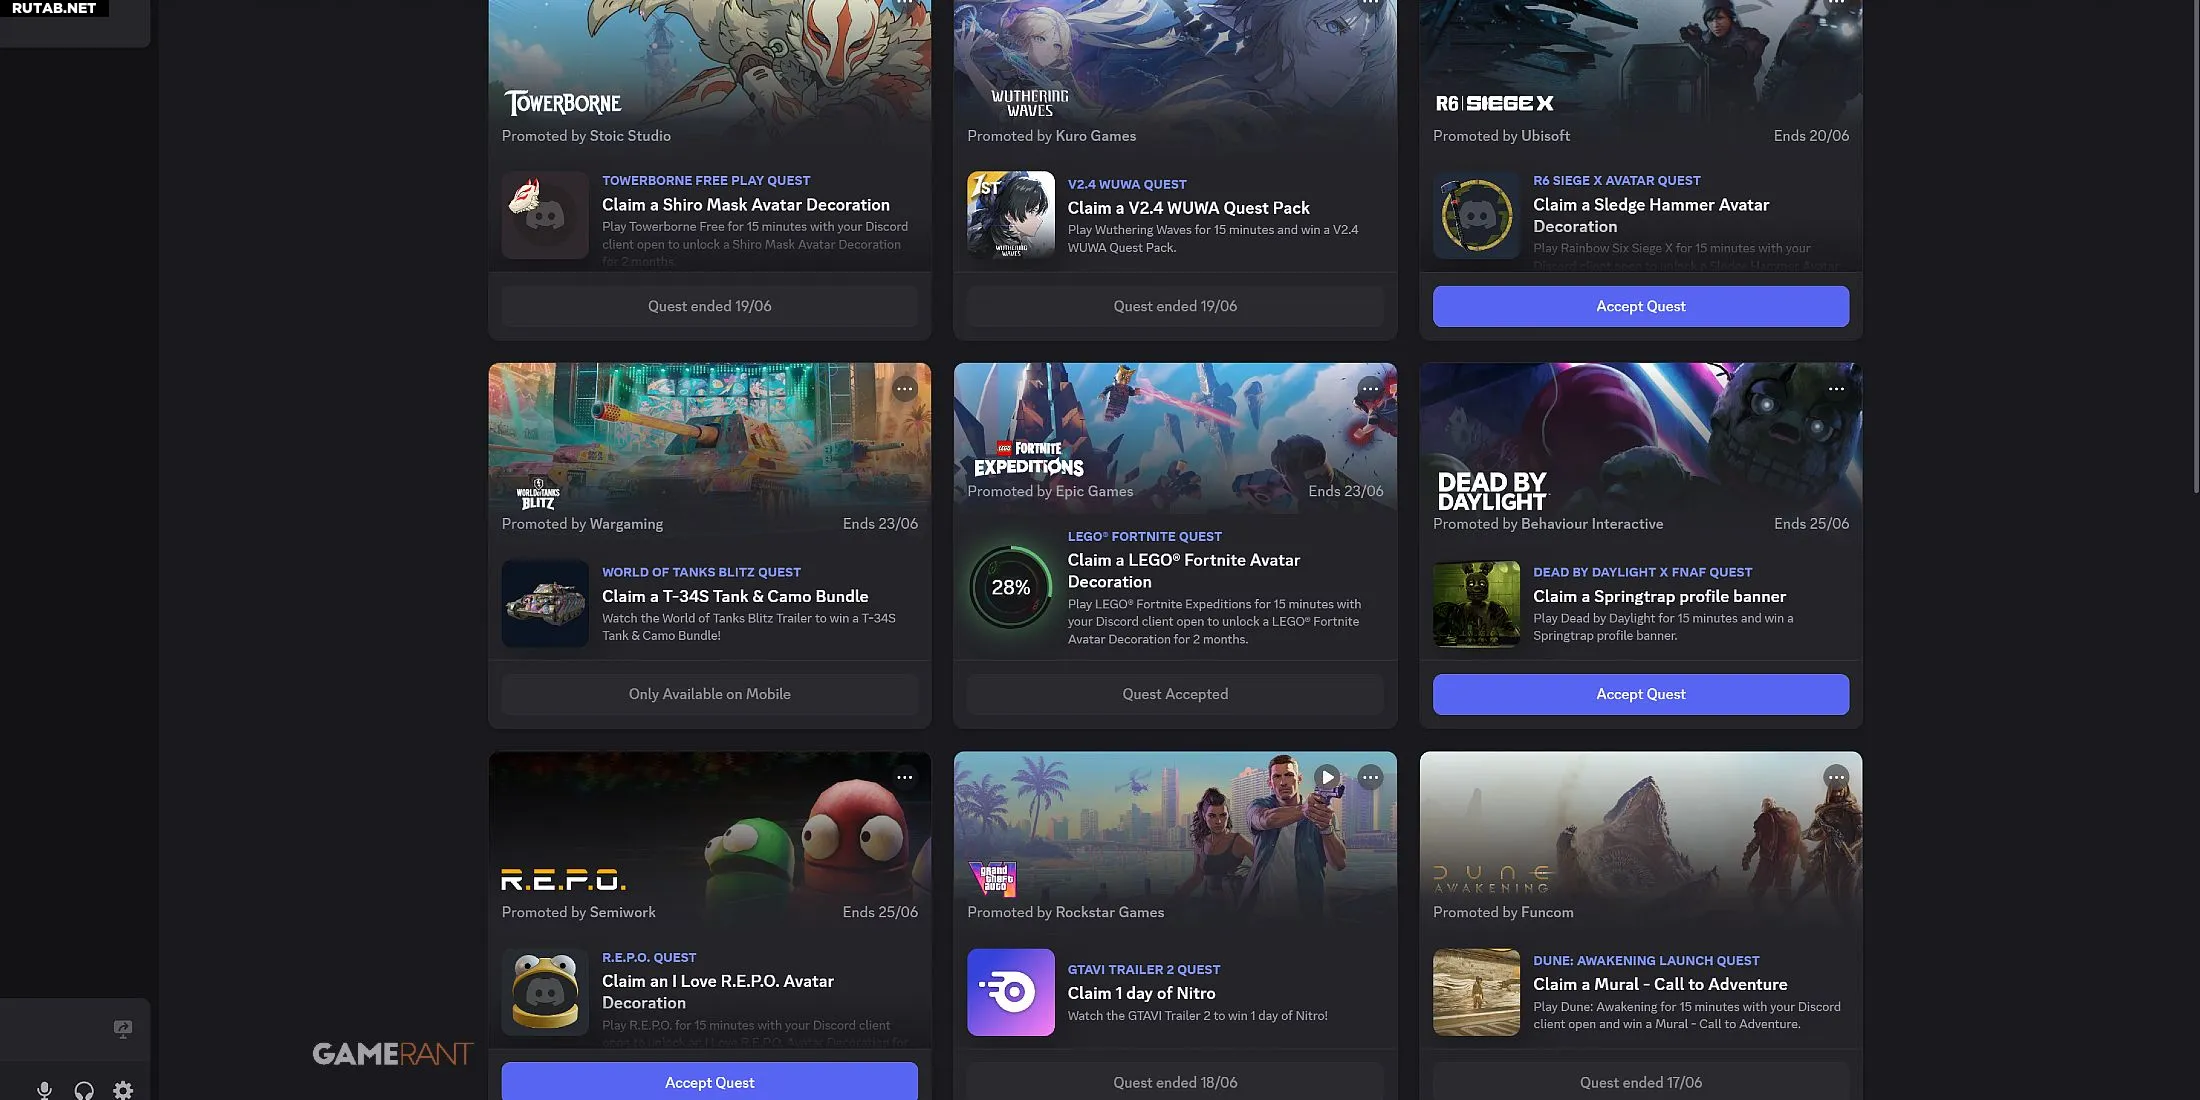Click 'Claim a Mural - Call to Adventure' title
Viewport: 2200px width, 1100px height.
(1660, 984)
